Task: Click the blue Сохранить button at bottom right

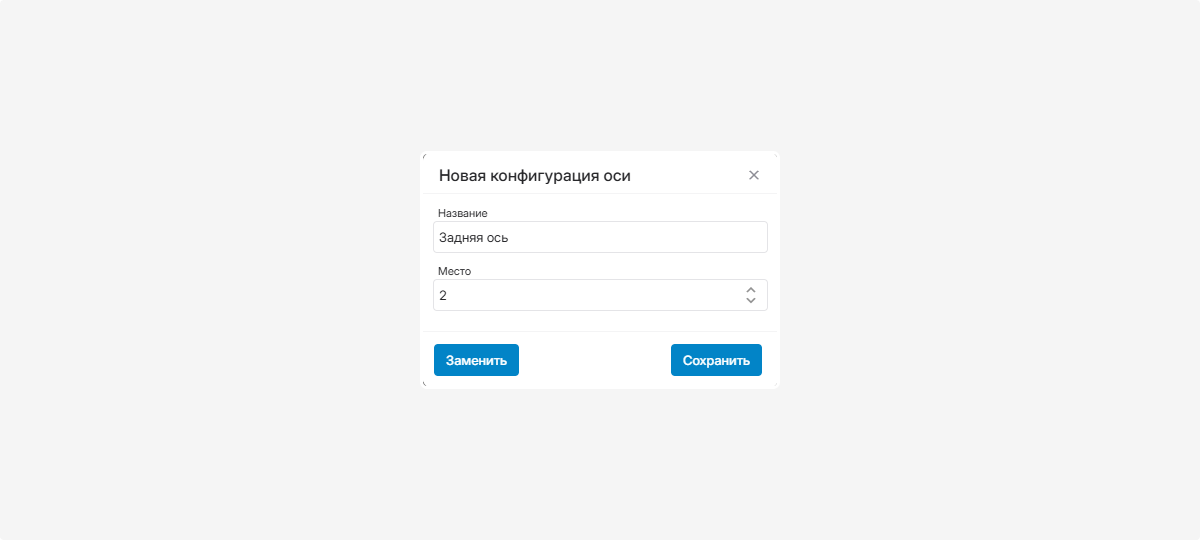Action: pyautogui.click(x=716, y=360)
